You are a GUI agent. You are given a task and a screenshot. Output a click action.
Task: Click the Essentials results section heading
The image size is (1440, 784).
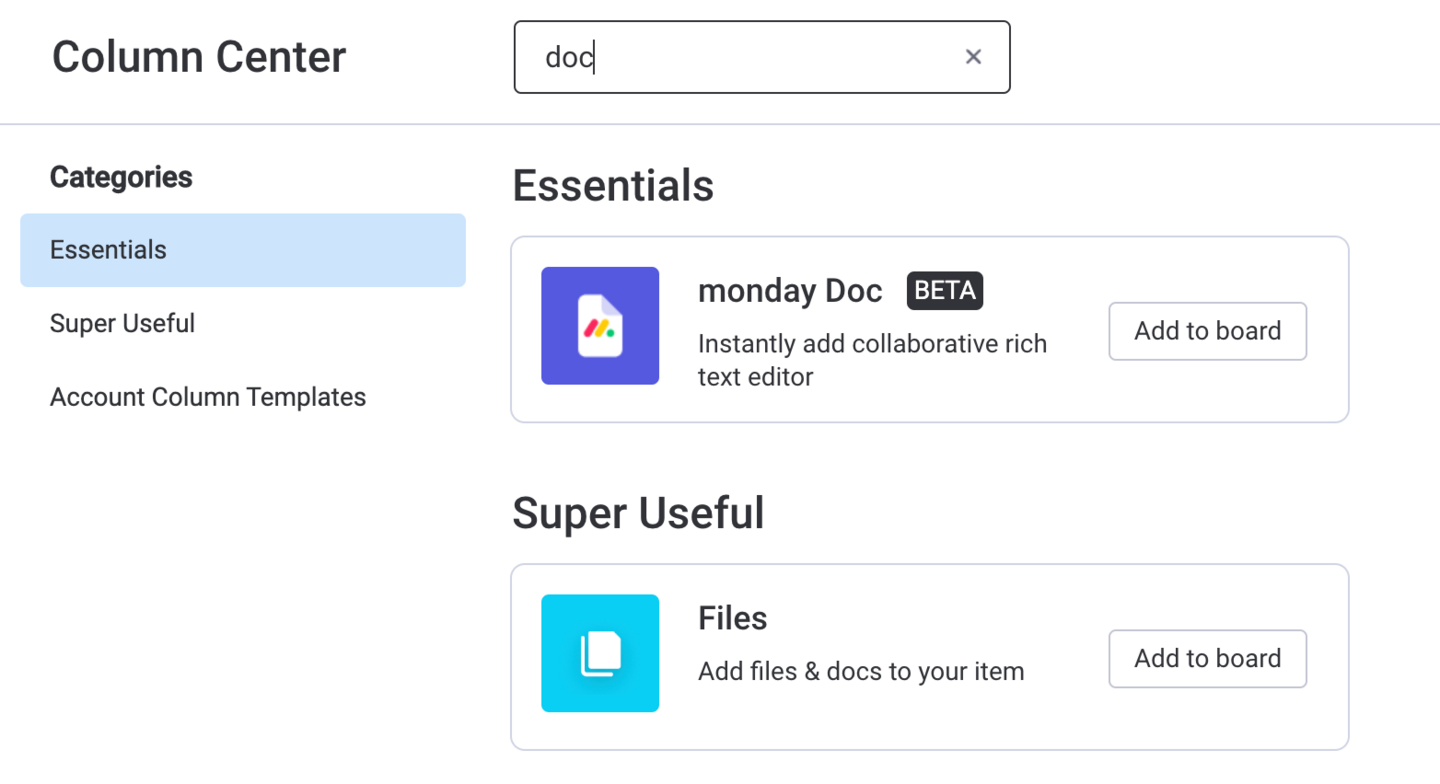[x=613, y=186]
